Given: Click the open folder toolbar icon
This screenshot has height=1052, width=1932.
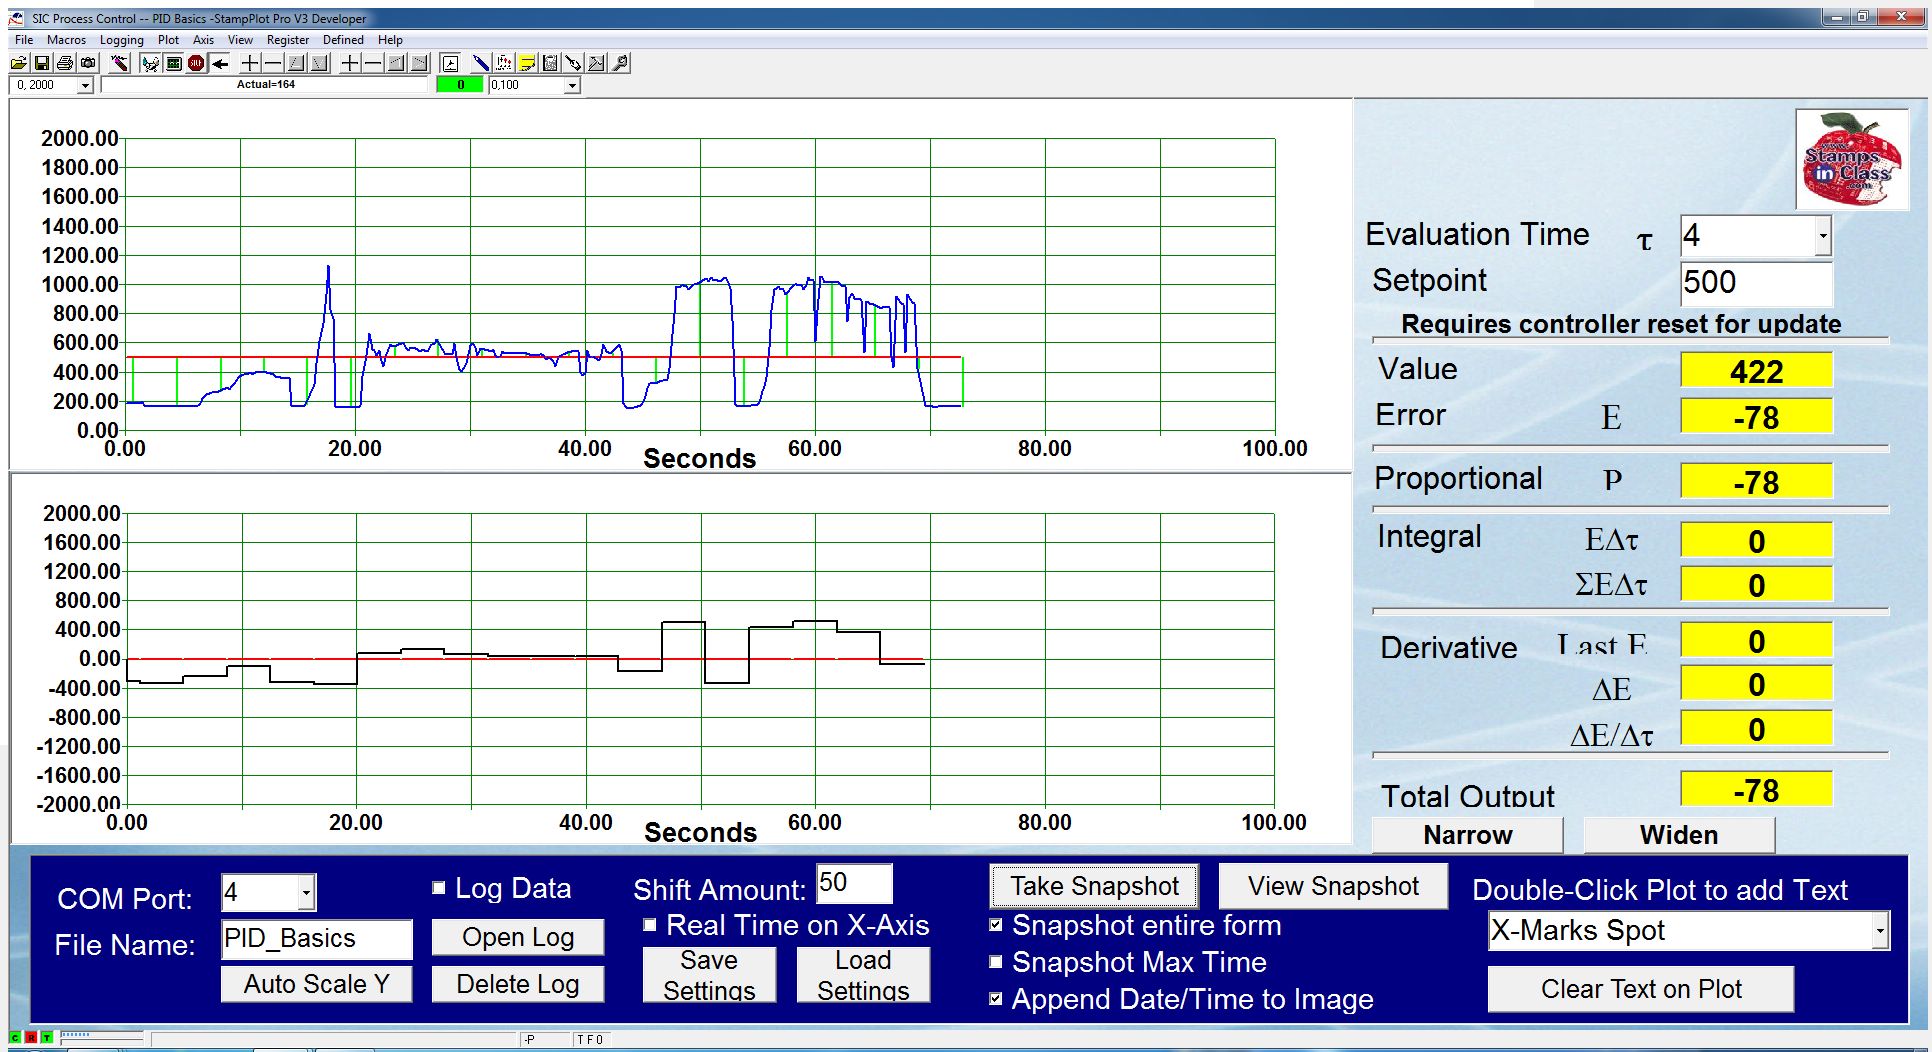Looking at the screenshot, I should click(x=19, y=63).
